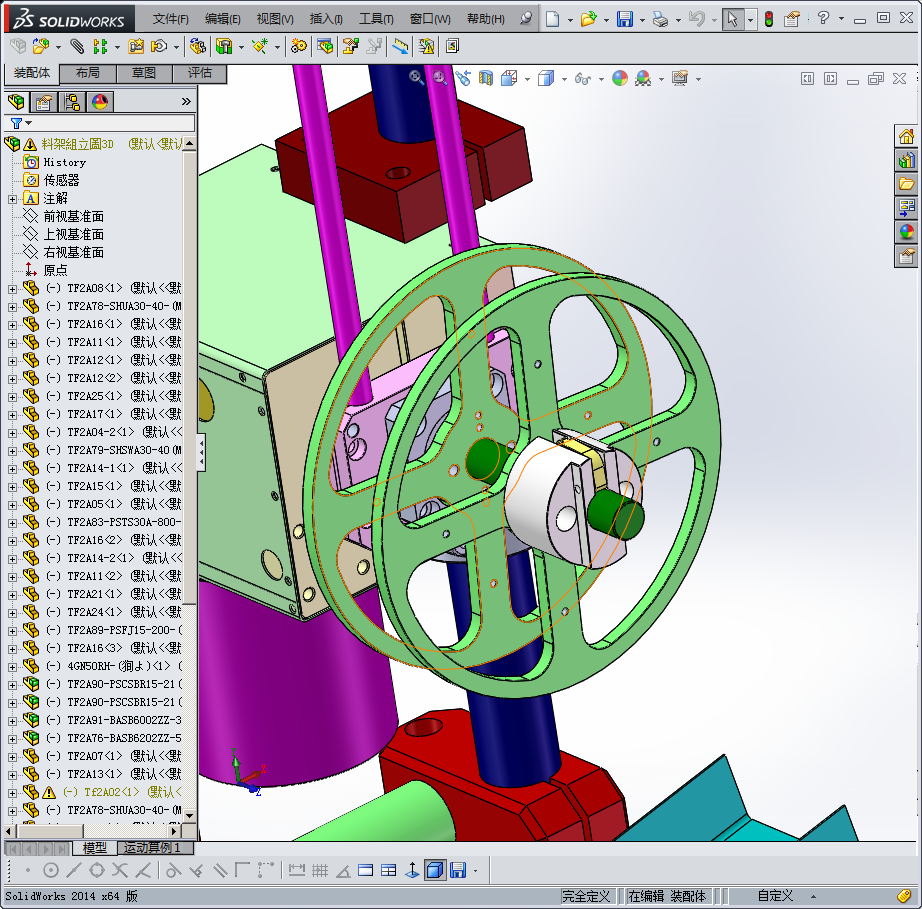This screenshot has width=922, height=909.
Task: Click the Zoom to Fit magnifier icon
Action: pos(417,78)
